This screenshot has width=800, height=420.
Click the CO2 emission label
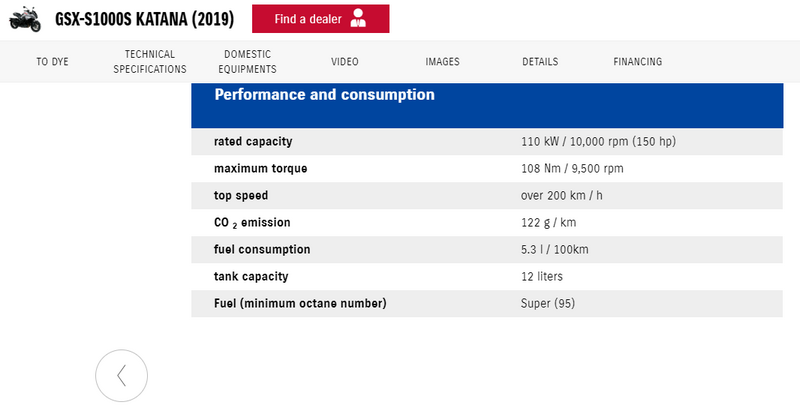(x=252, y=223)
